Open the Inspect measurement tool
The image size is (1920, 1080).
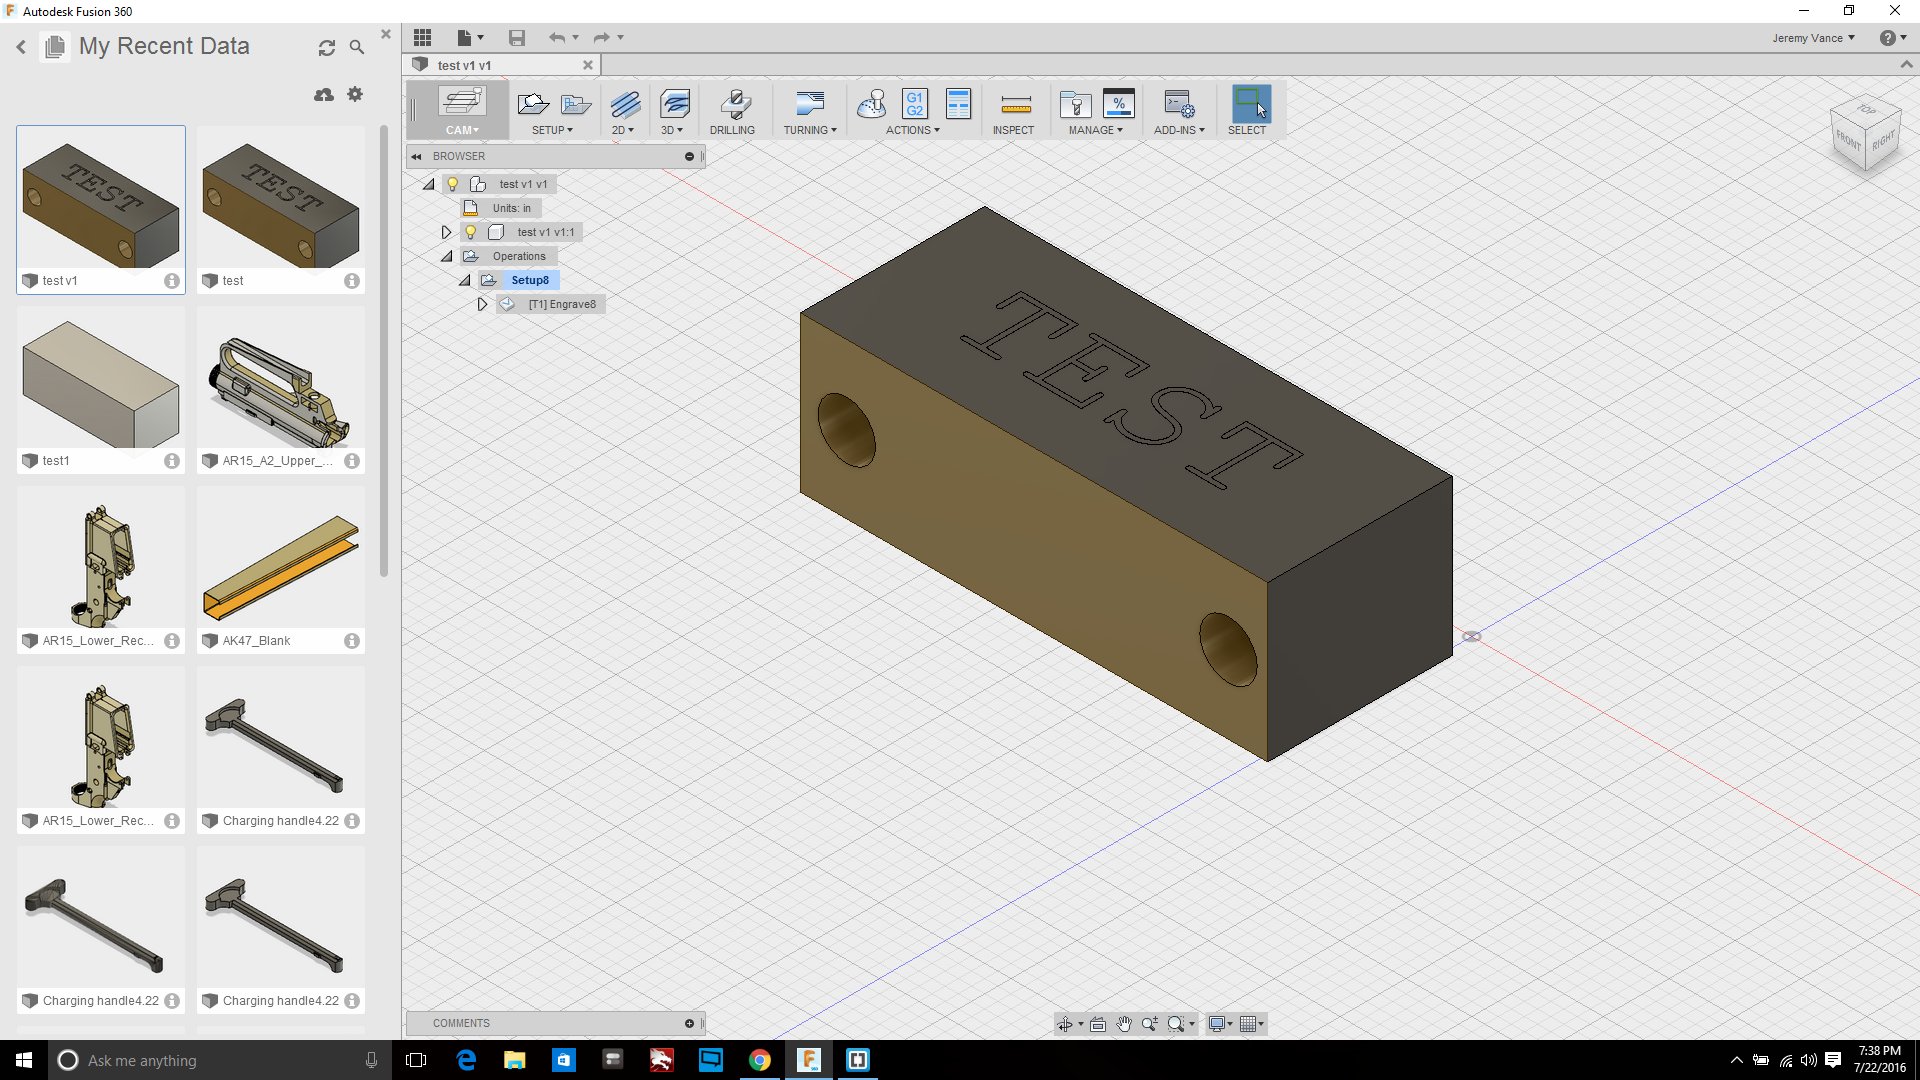(1014, 110)
